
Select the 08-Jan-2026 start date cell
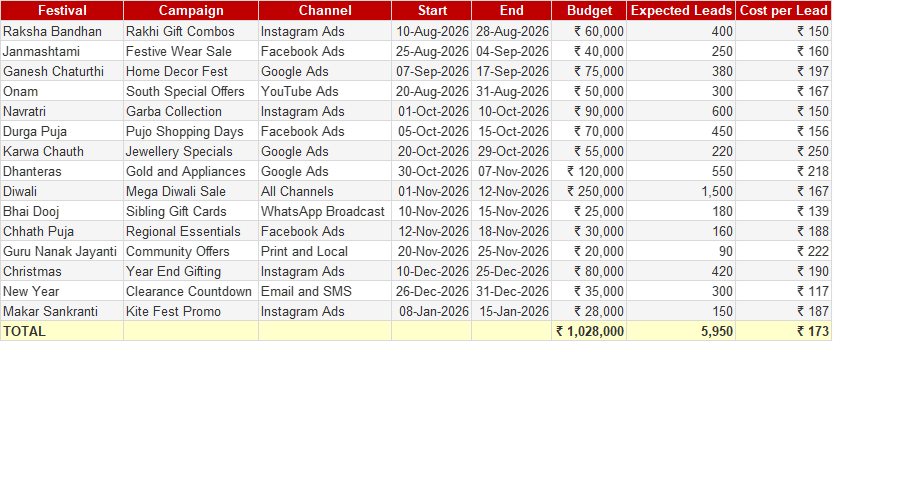(x=432, y=311)
